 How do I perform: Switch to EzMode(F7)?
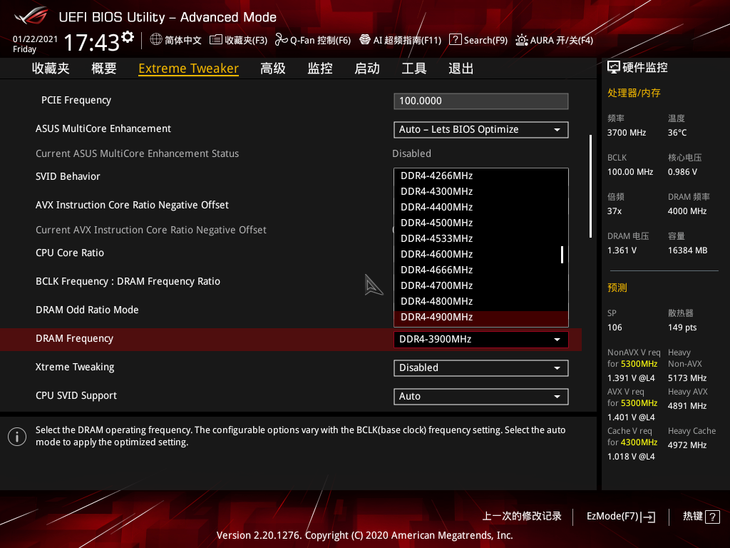tap(620, 517)
